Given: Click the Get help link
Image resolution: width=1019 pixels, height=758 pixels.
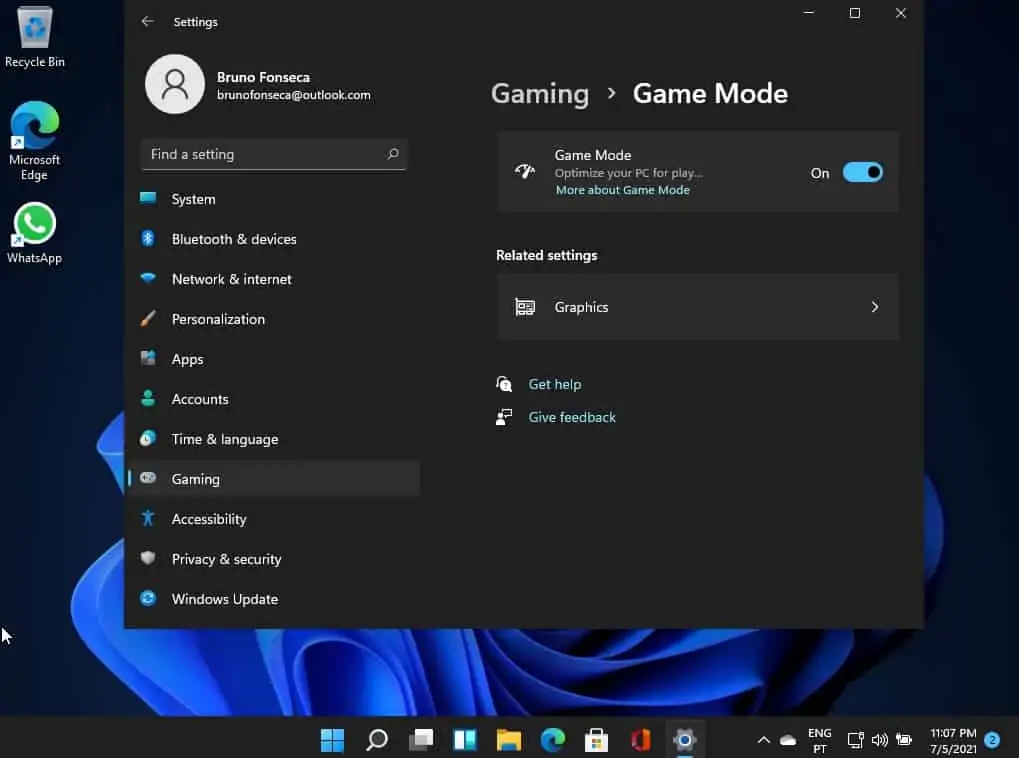Looking at the screenshot, I should (554, 384).
